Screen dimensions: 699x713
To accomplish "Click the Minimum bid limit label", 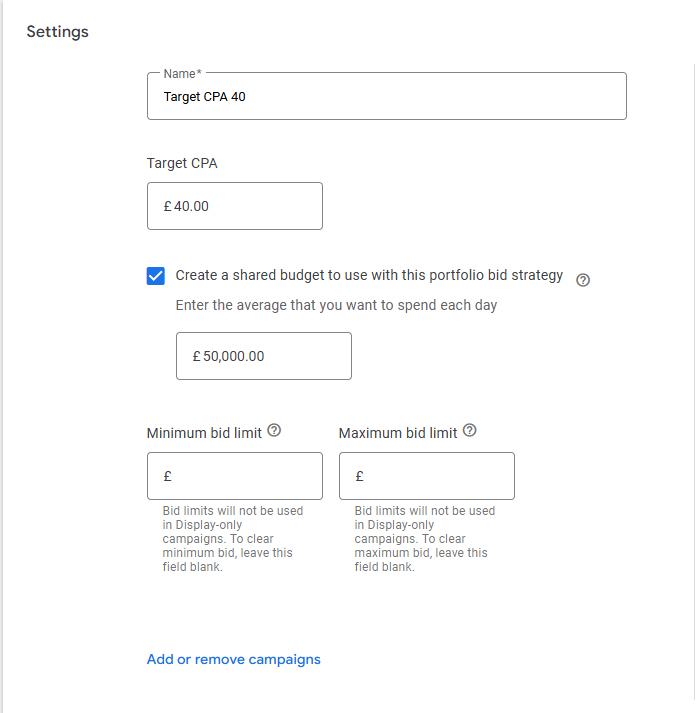I will [204, 433].
